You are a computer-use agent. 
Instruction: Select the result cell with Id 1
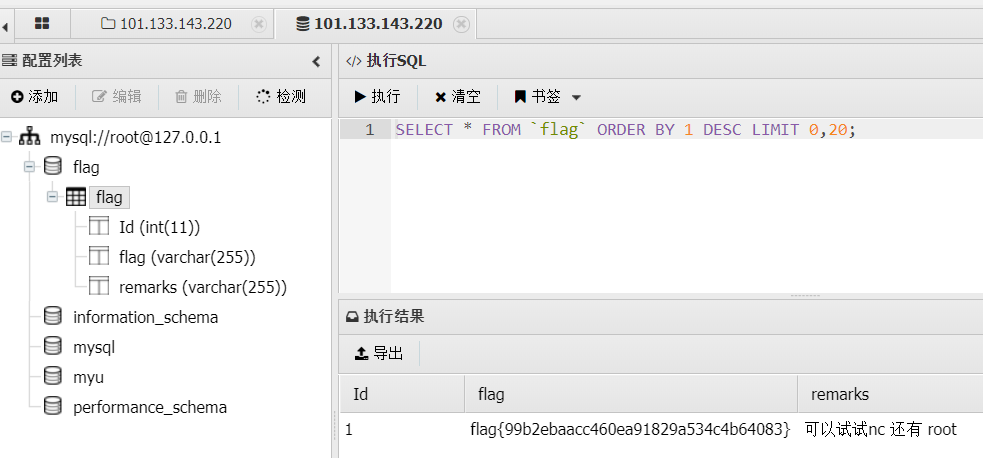click(402, 430)
